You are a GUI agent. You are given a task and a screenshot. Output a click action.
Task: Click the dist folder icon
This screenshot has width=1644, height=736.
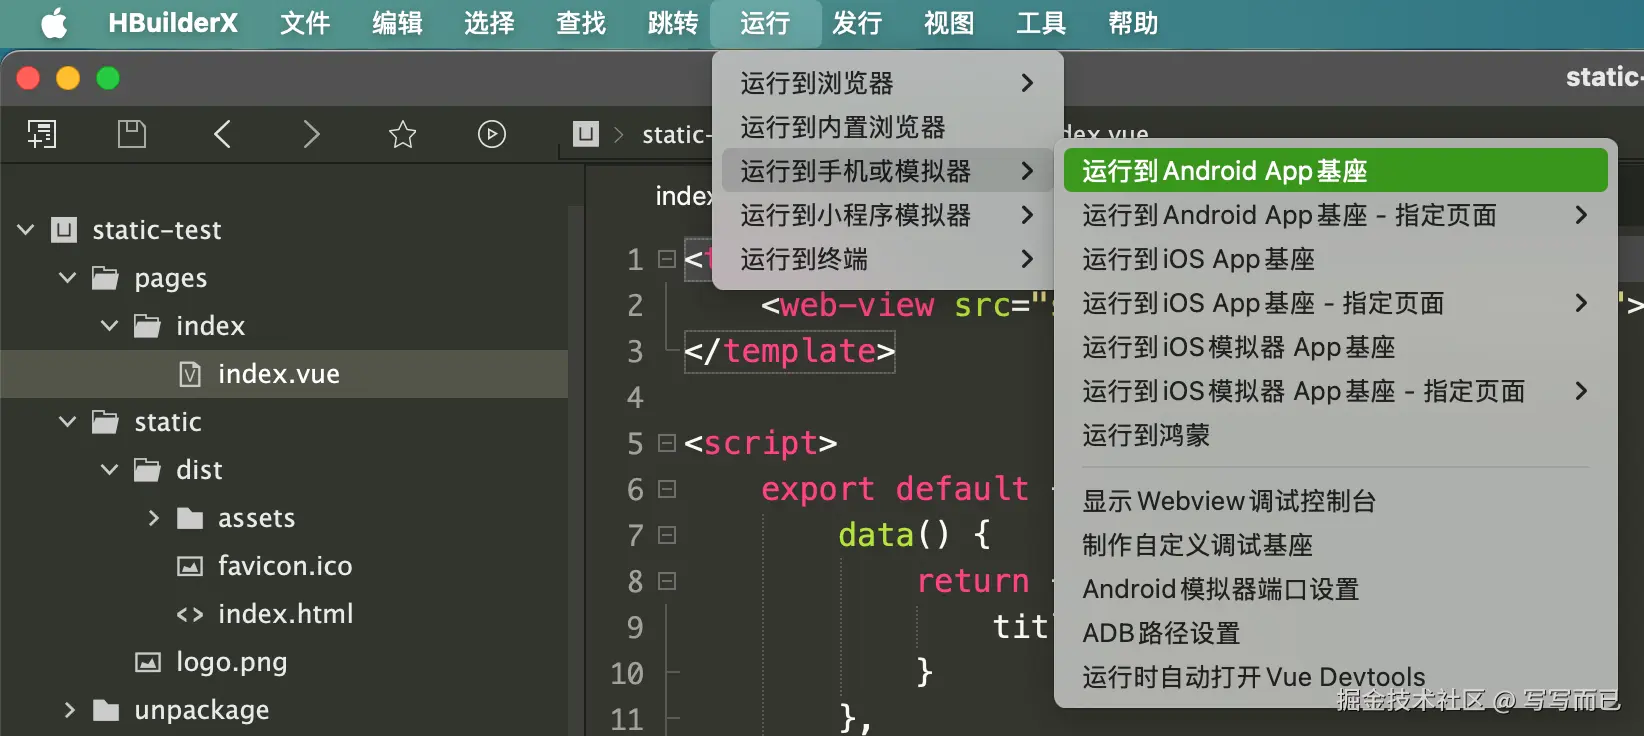pyautogui.click(x=147, y=470)
